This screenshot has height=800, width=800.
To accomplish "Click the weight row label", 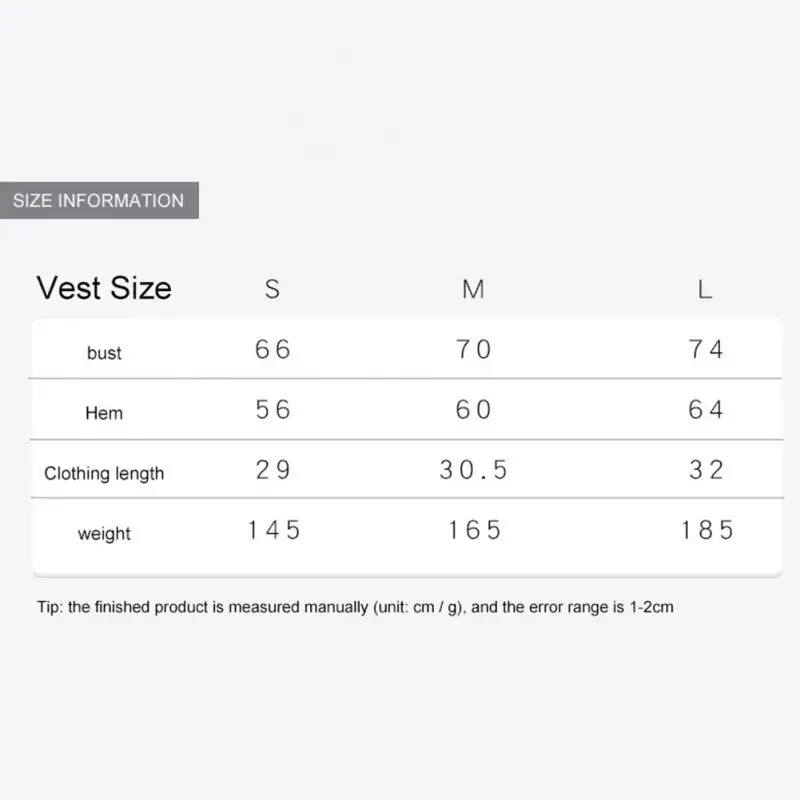I will point(104,533).
